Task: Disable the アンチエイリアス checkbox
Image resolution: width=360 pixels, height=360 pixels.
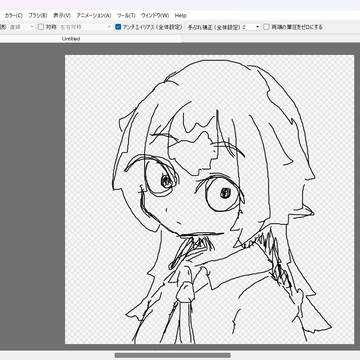Action: [x=118, y=27]
